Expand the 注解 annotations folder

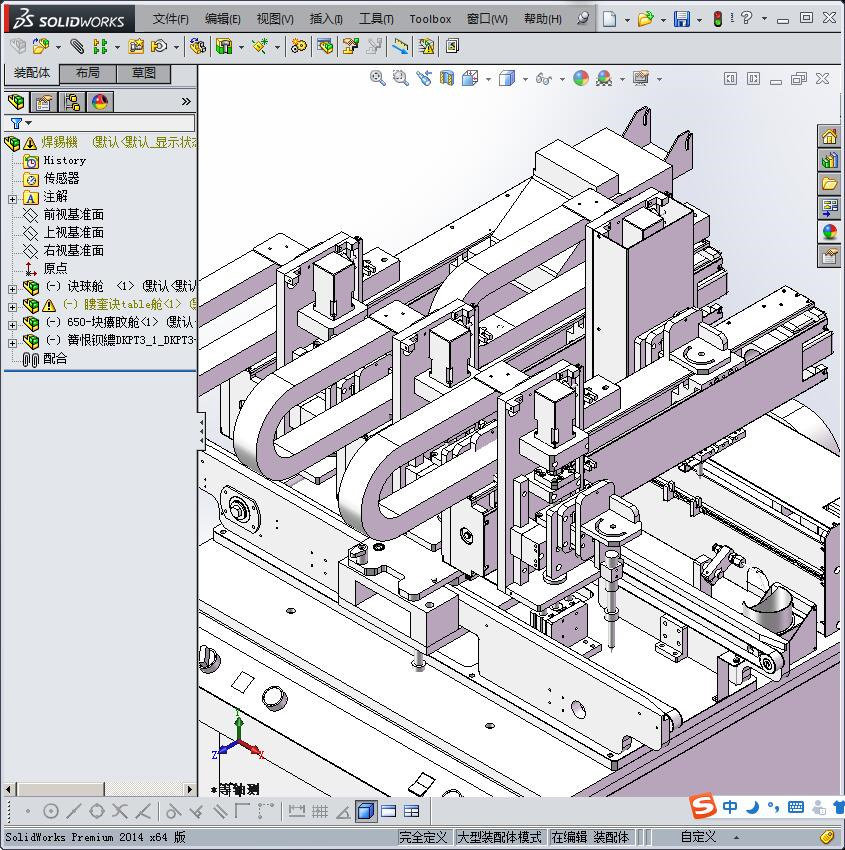[12, 198]
